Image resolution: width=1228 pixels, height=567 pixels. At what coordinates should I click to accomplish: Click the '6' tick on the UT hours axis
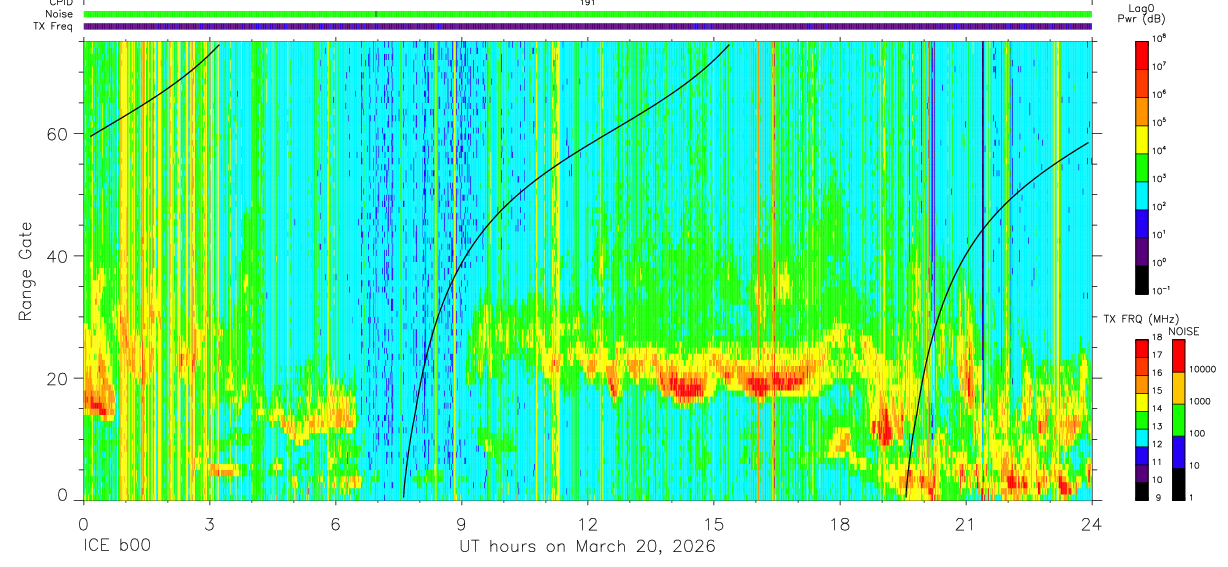click(335, 523)
